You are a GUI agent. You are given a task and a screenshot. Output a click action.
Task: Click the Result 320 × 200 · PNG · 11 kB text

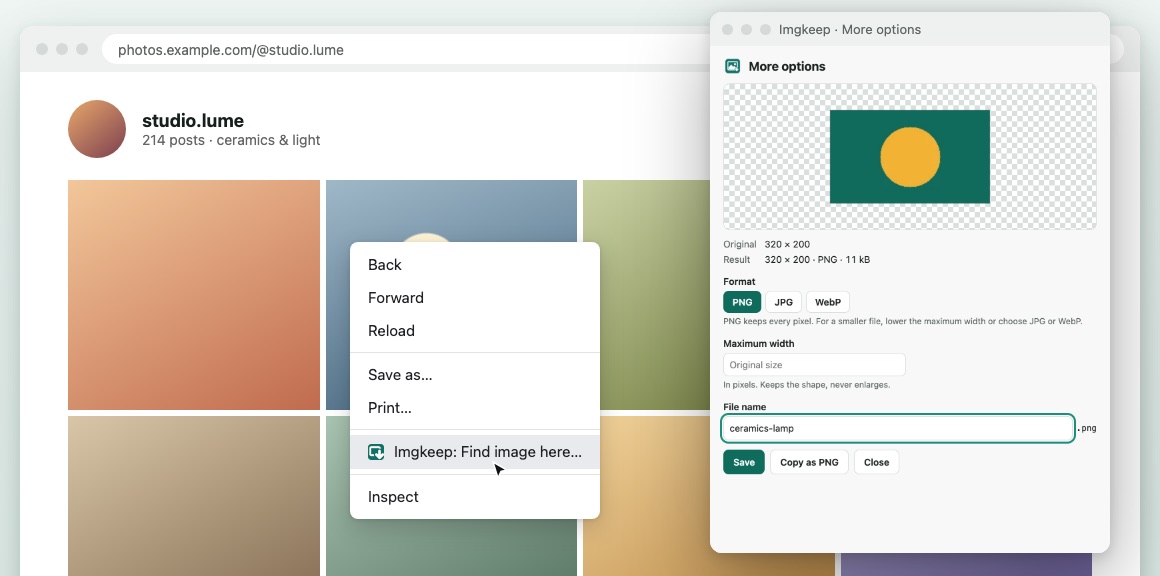[x=797, y=260]
